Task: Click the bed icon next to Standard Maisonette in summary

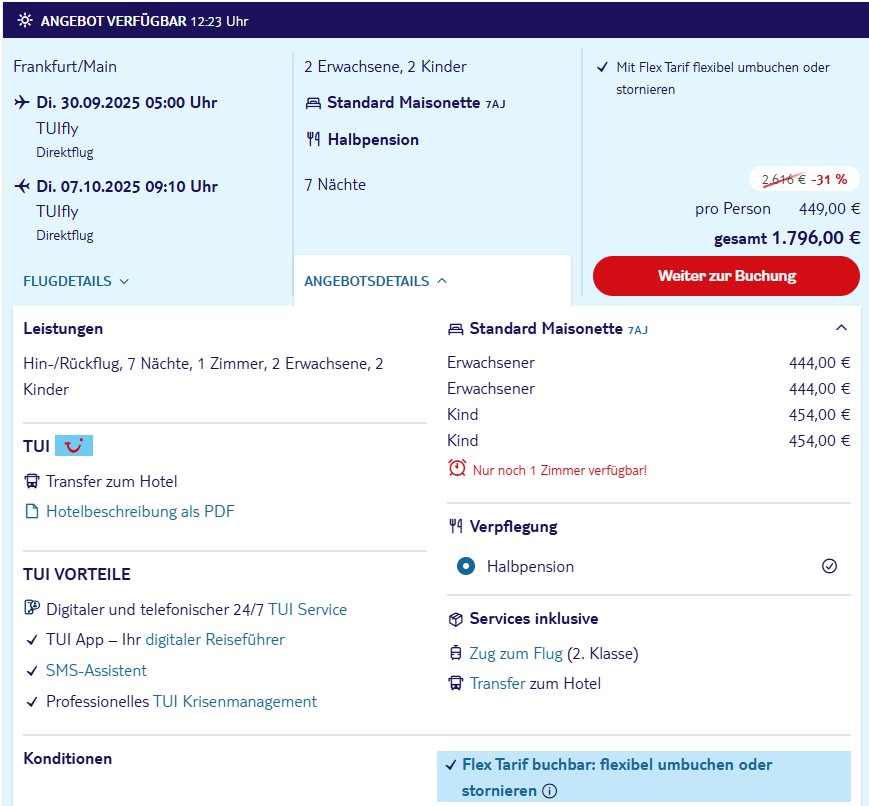Action: [313, 103]
